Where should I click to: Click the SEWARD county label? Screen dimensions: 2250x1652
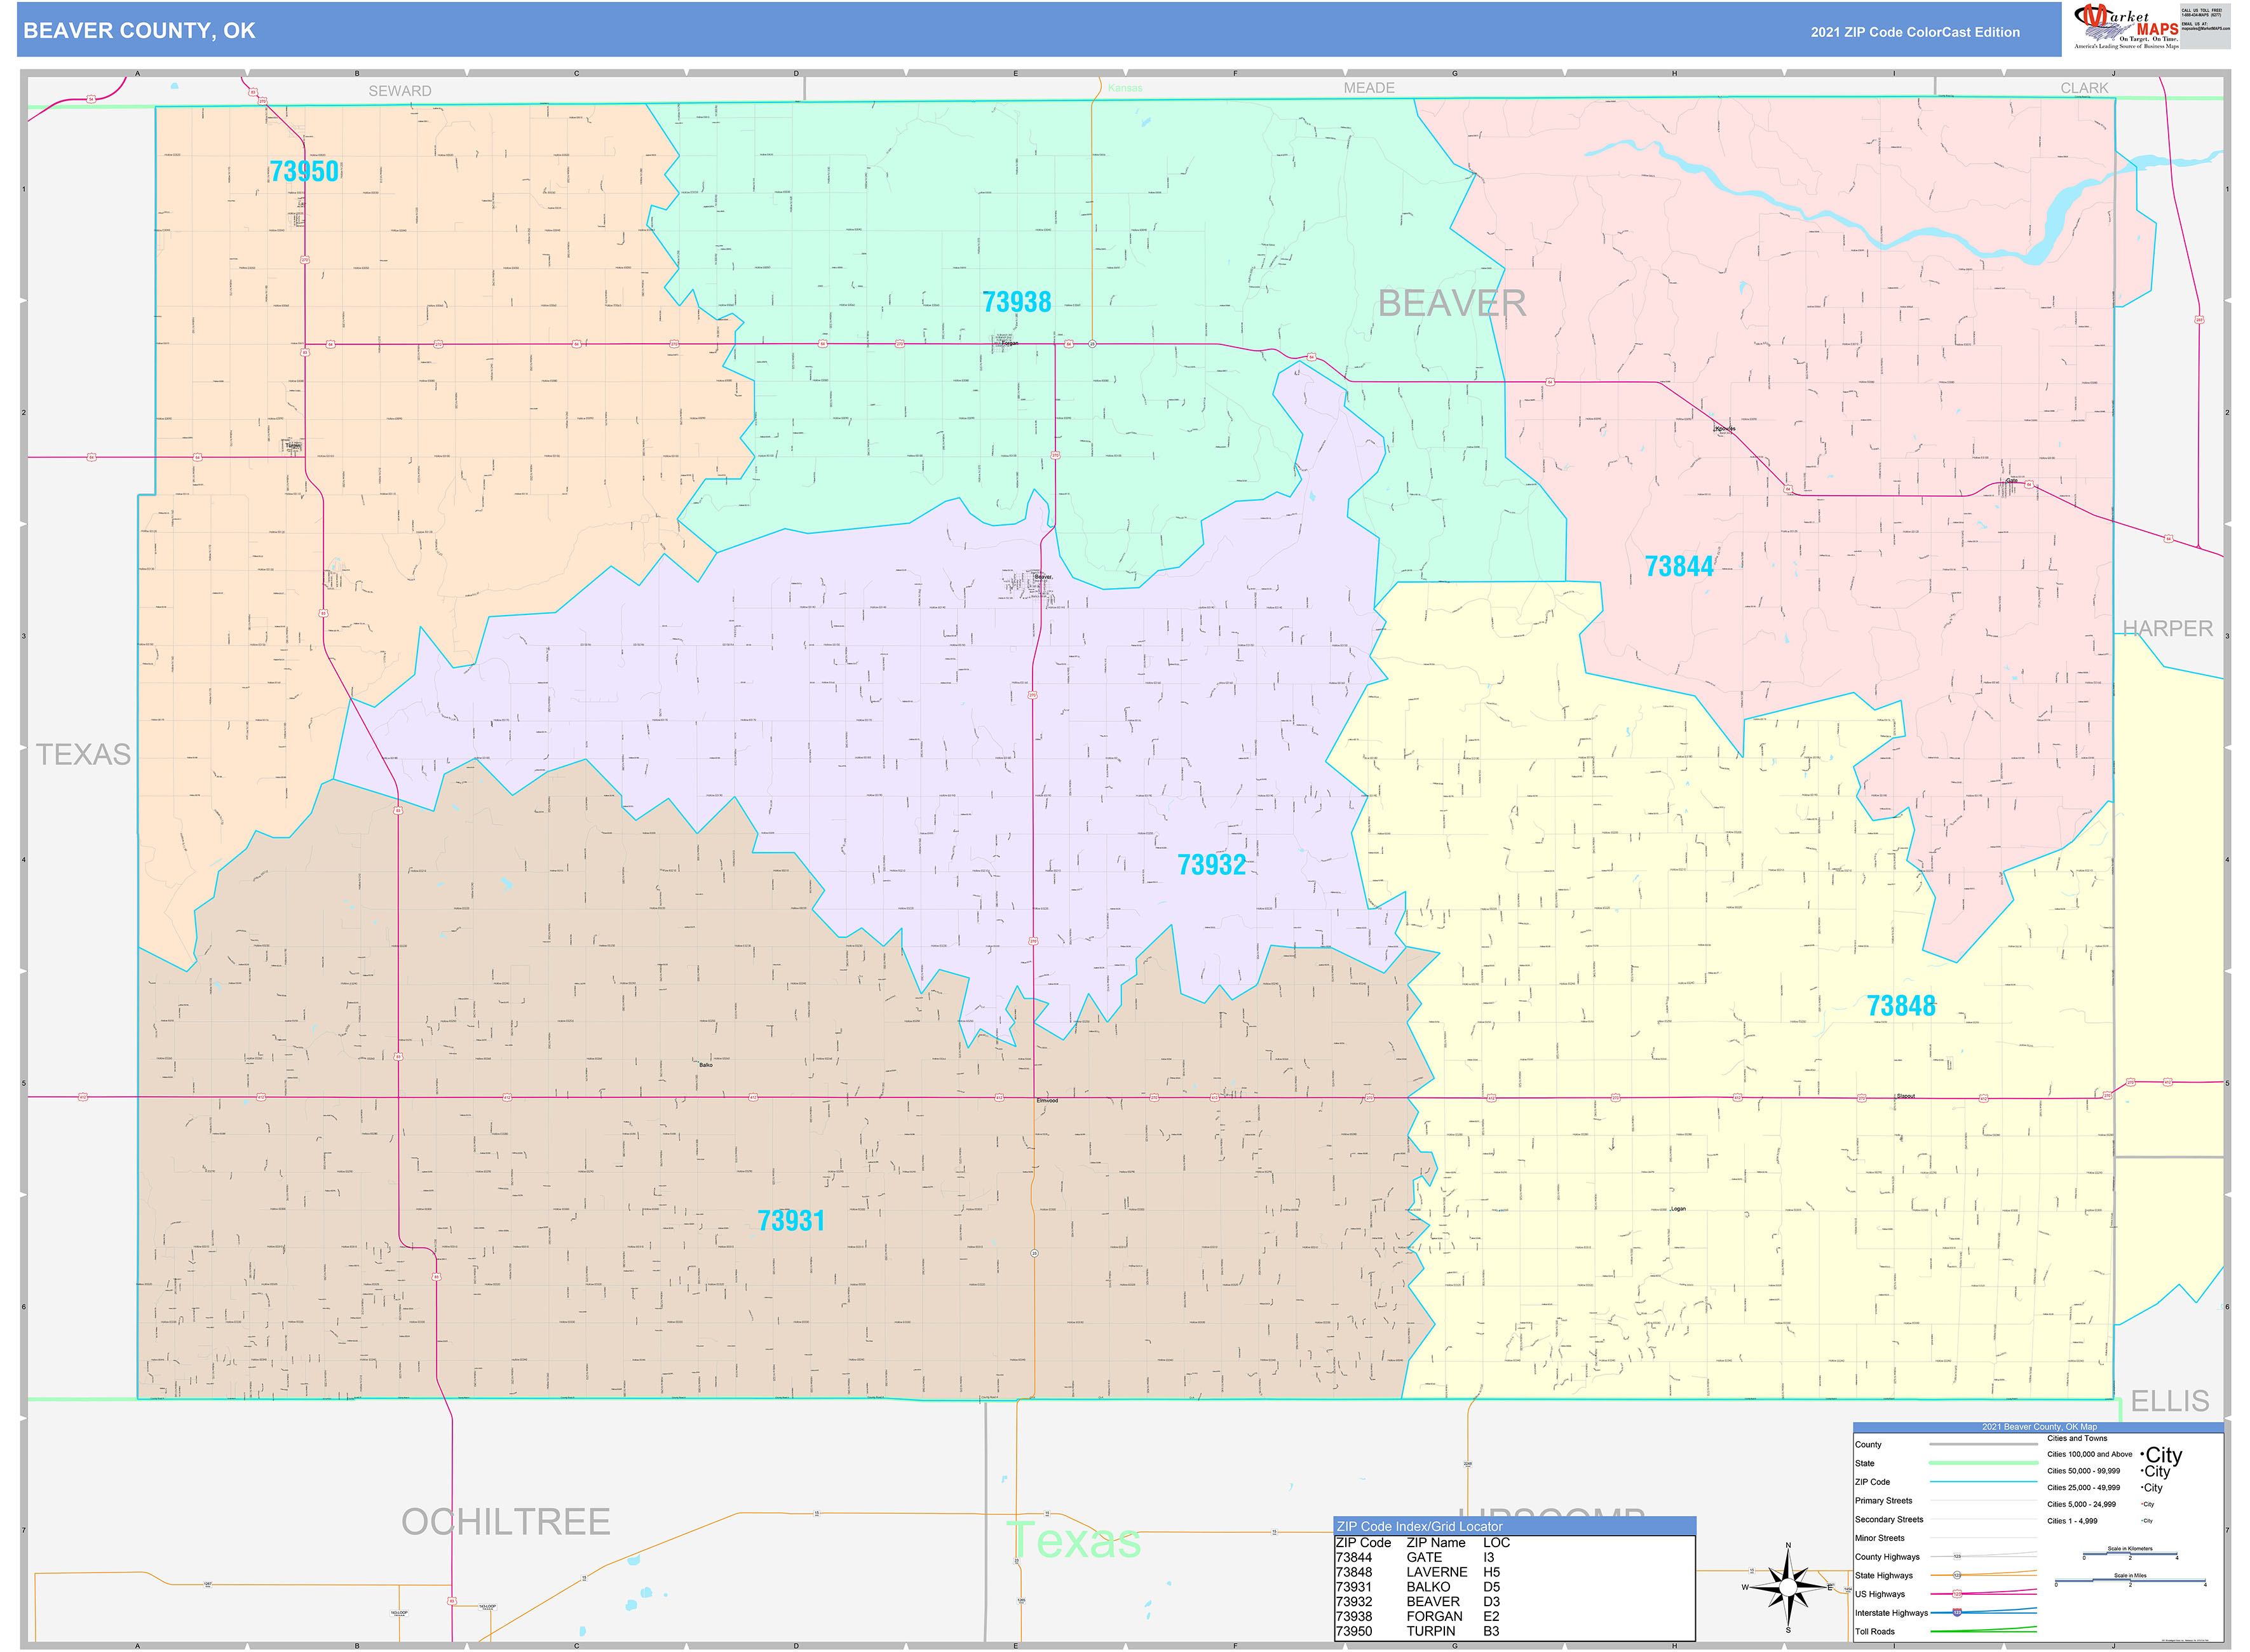click(x=400, y=91)
